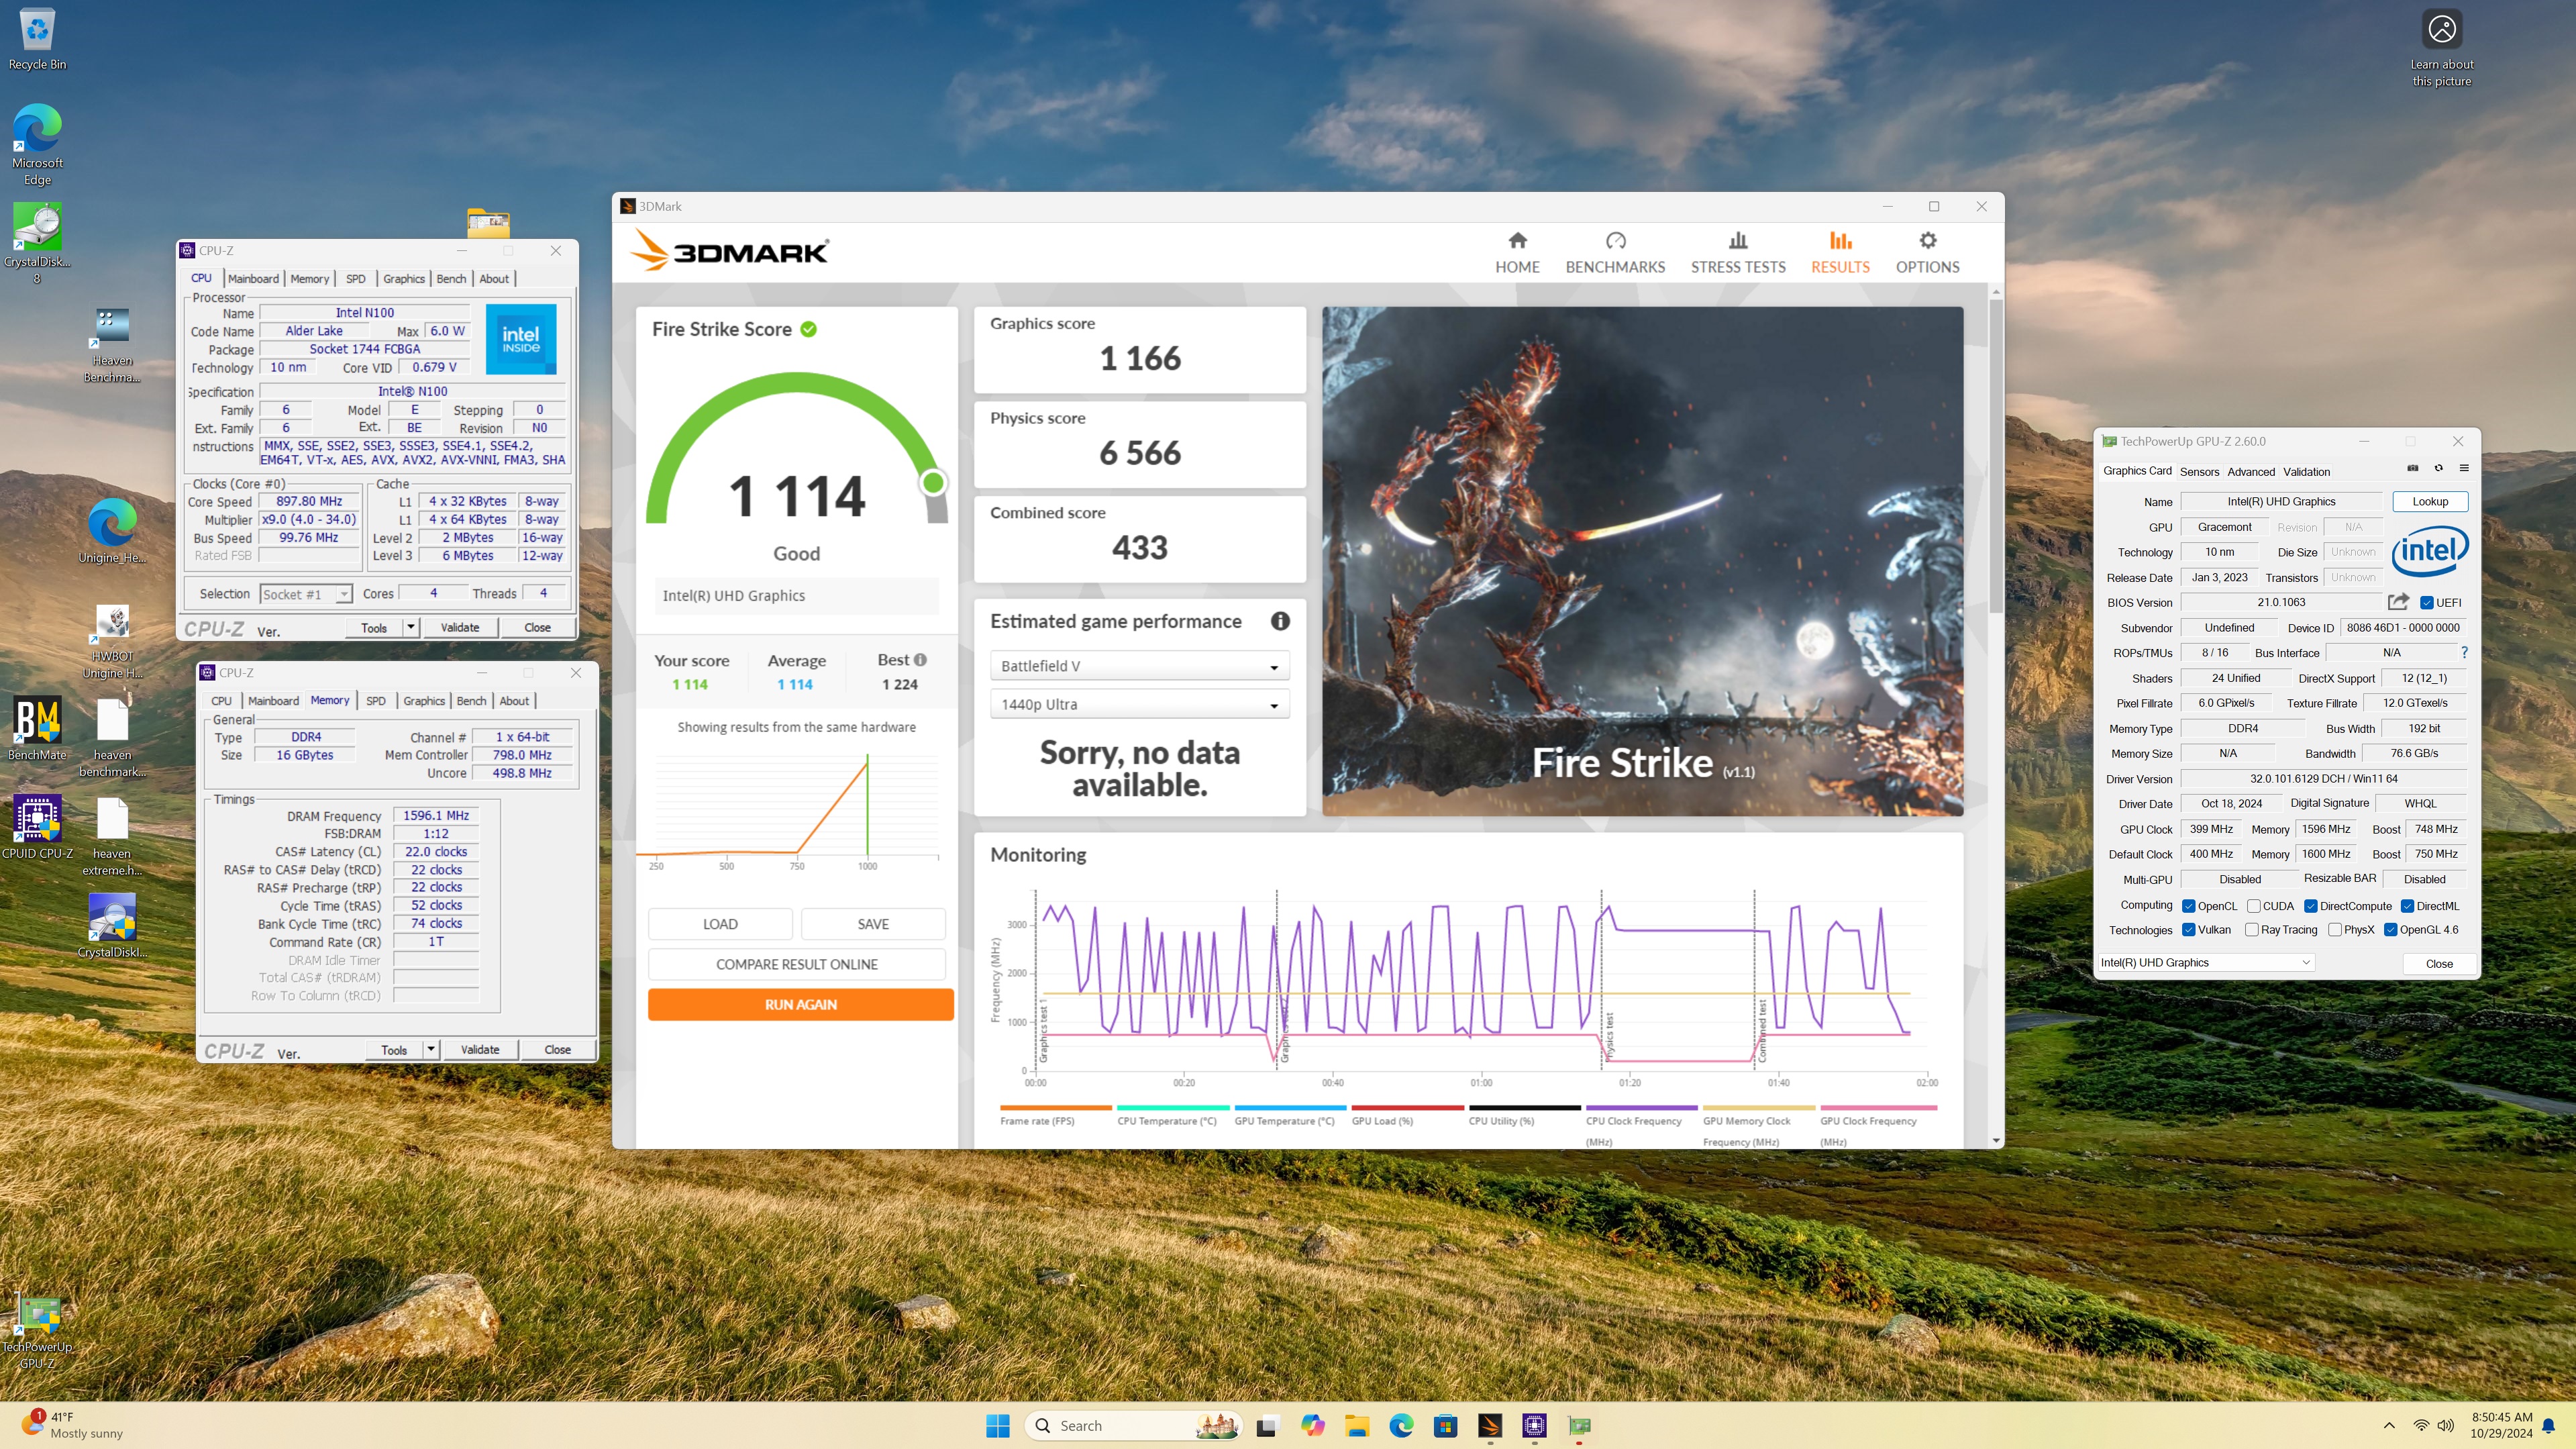Image resolution: width=2576 pixels, height=1449 pixels.
Task: Toggle PhysX checkbox in GPU-Z
Action: pos(2334,930)
